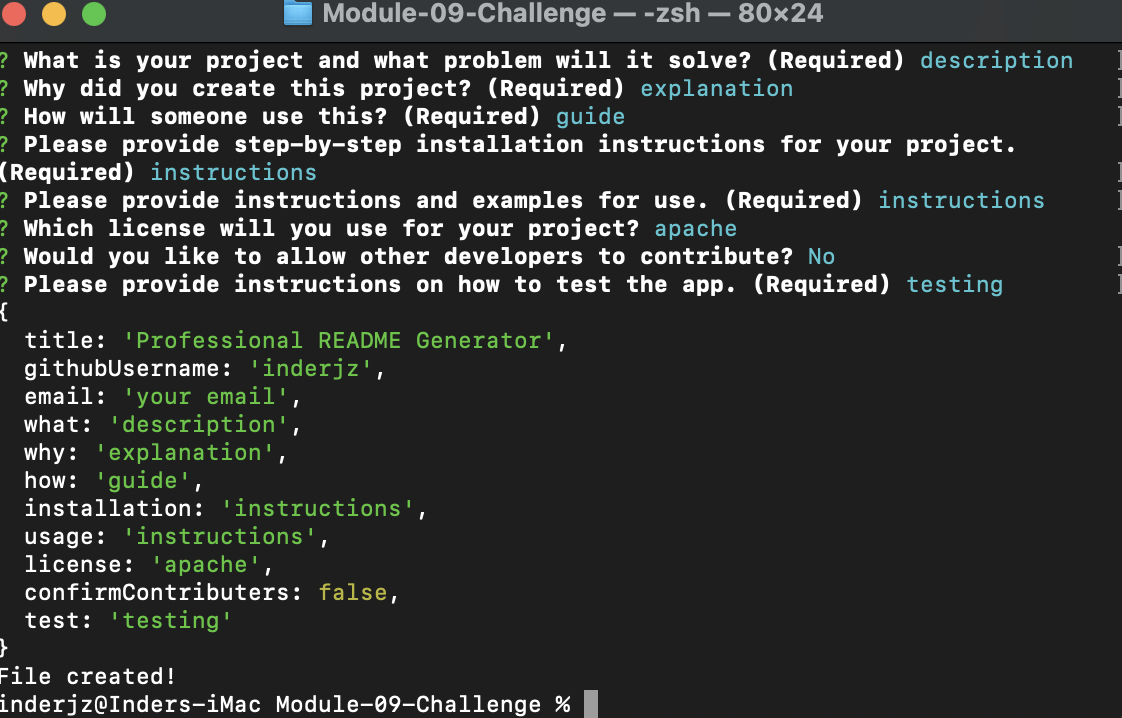Click the 'your email' placeholder value
The height and width of the screenshot is (718, 1122).
[x=207, y=396]
